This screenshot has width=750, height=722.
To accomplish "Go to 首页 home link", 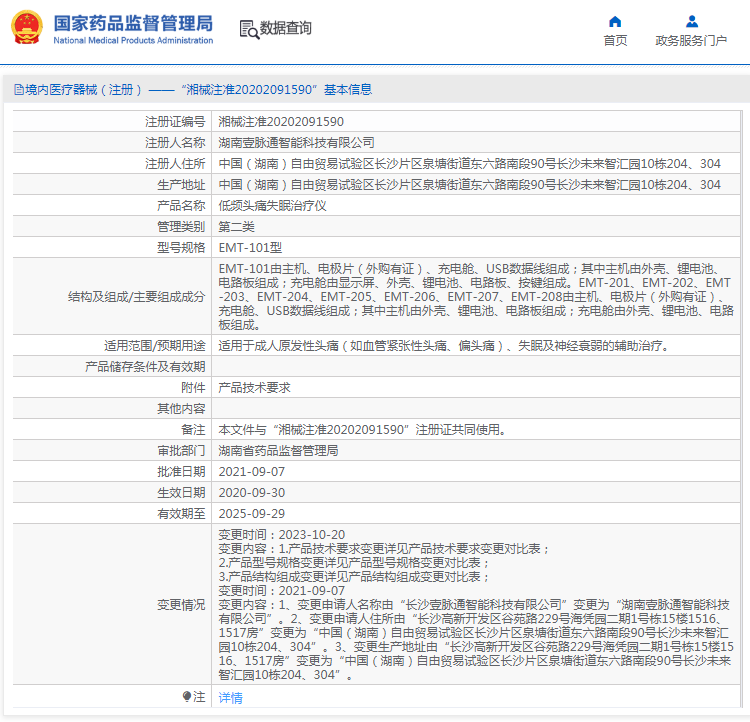I will click(x=615, y=41).
